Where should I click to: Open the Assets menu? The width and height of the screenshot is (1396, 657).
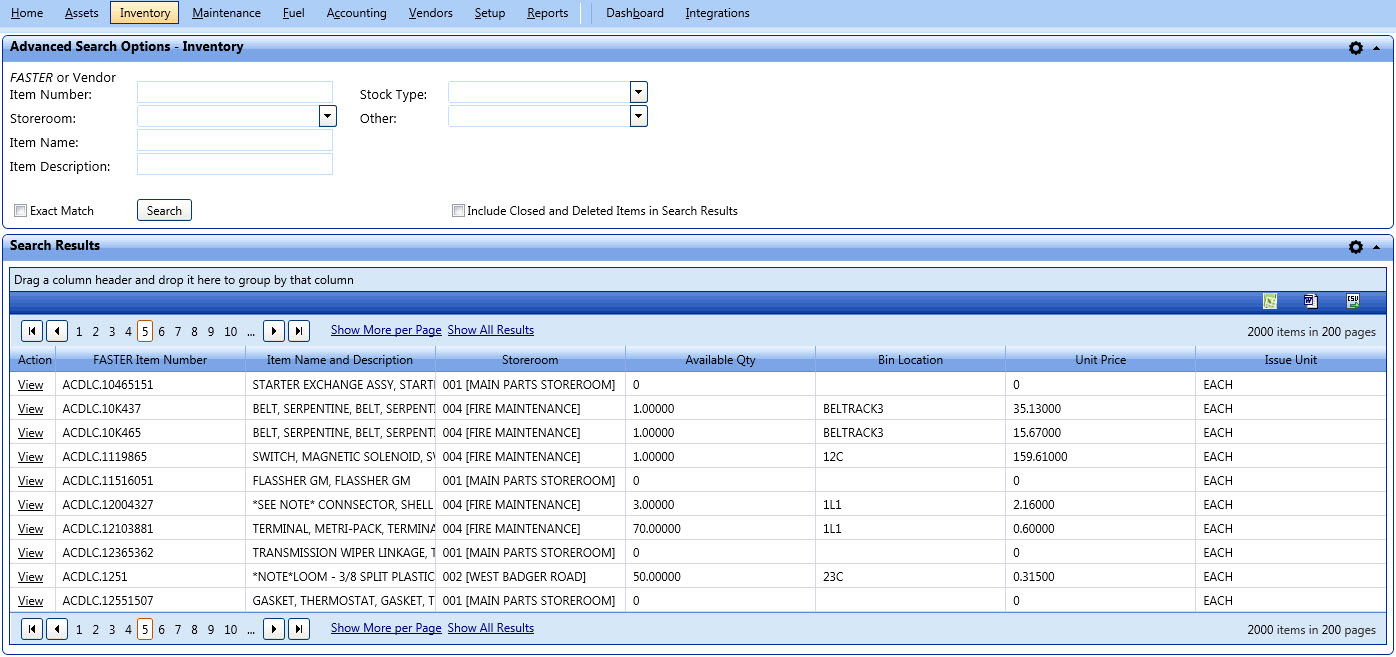(x=81, y=13)
